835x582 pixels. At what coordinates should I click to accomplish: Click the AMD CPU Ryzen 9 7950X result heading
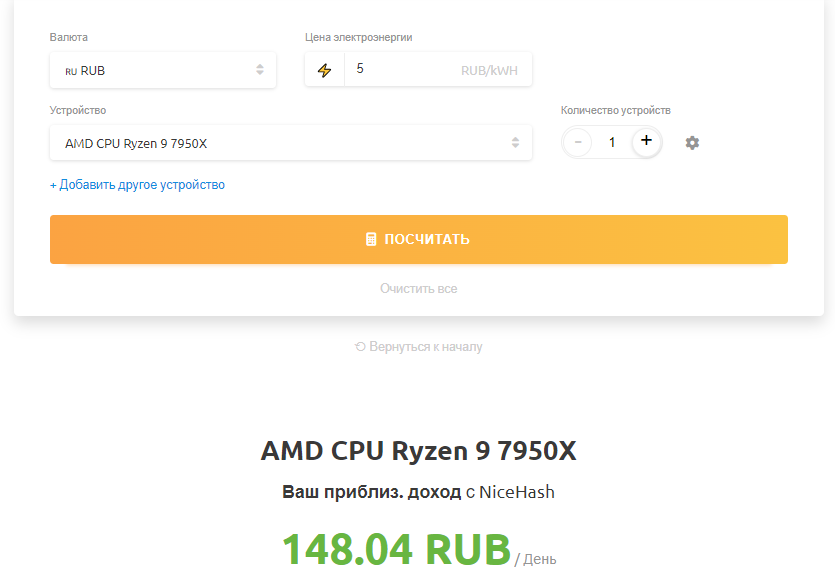click(418, 451)
